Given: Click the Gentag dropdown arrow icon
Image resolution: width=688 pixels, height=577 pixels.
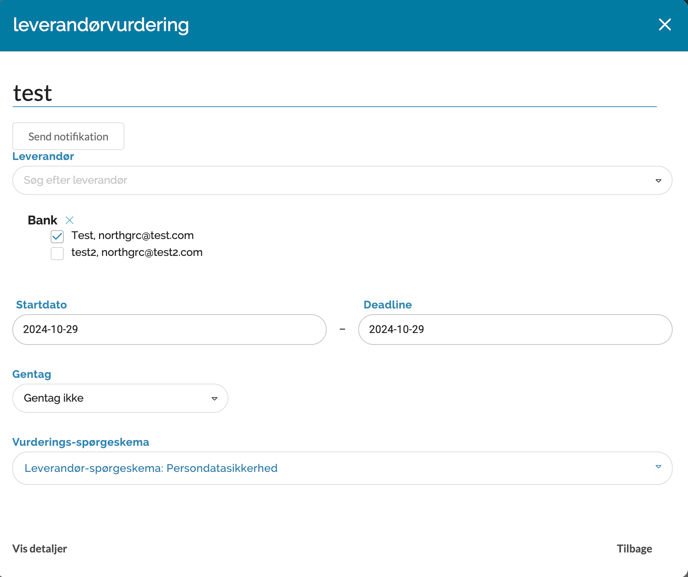Looking at the screenshot, I should 214,399.
